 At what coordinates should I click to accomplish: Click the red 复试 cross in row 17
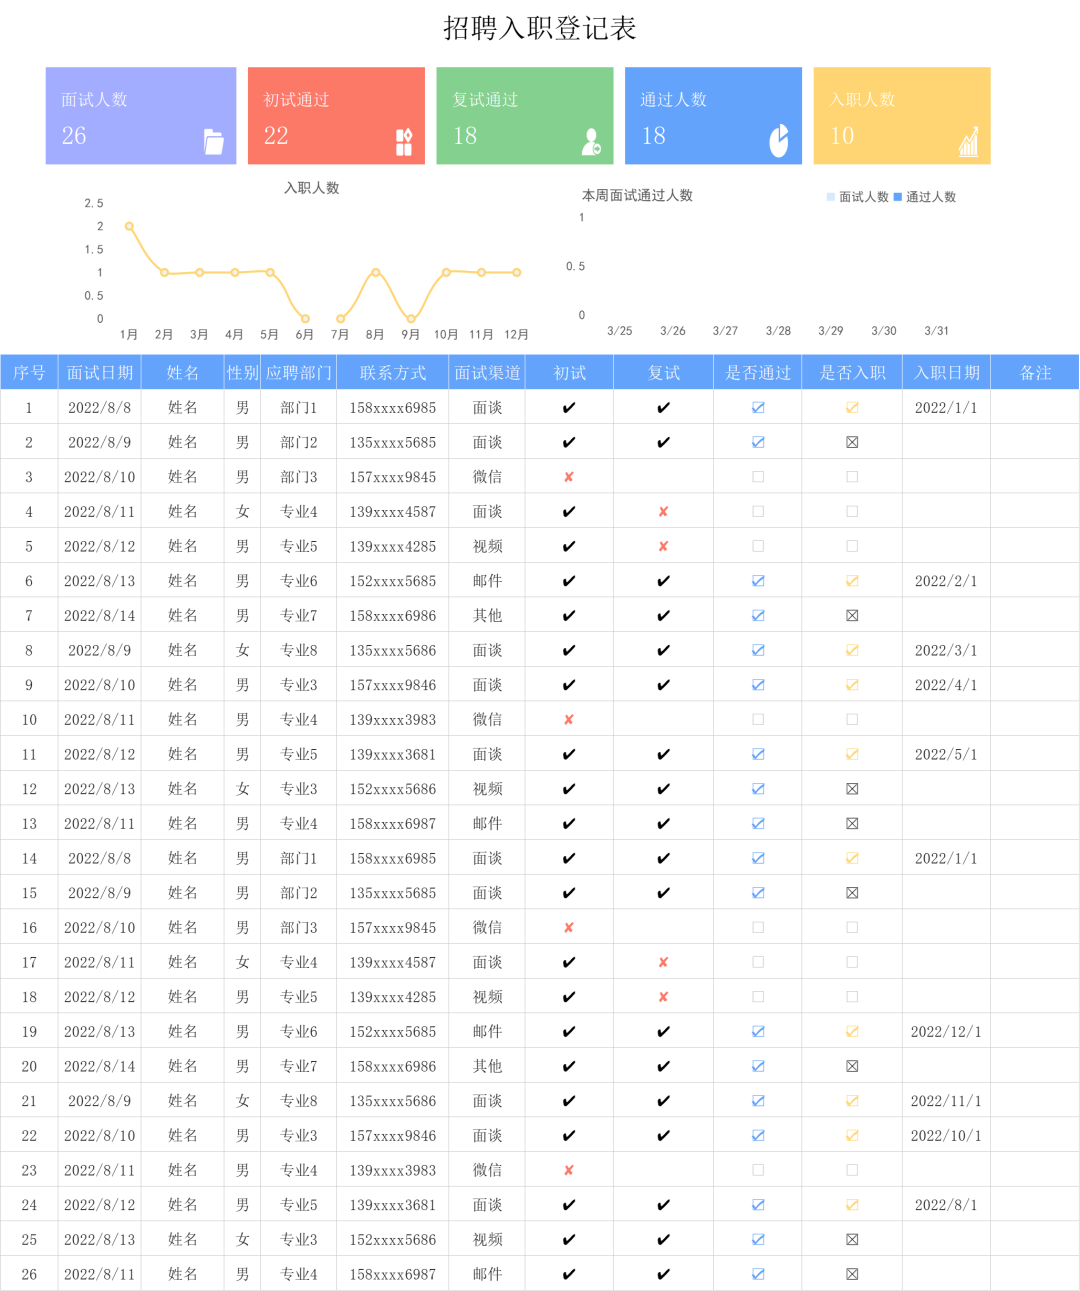point(663,962)
